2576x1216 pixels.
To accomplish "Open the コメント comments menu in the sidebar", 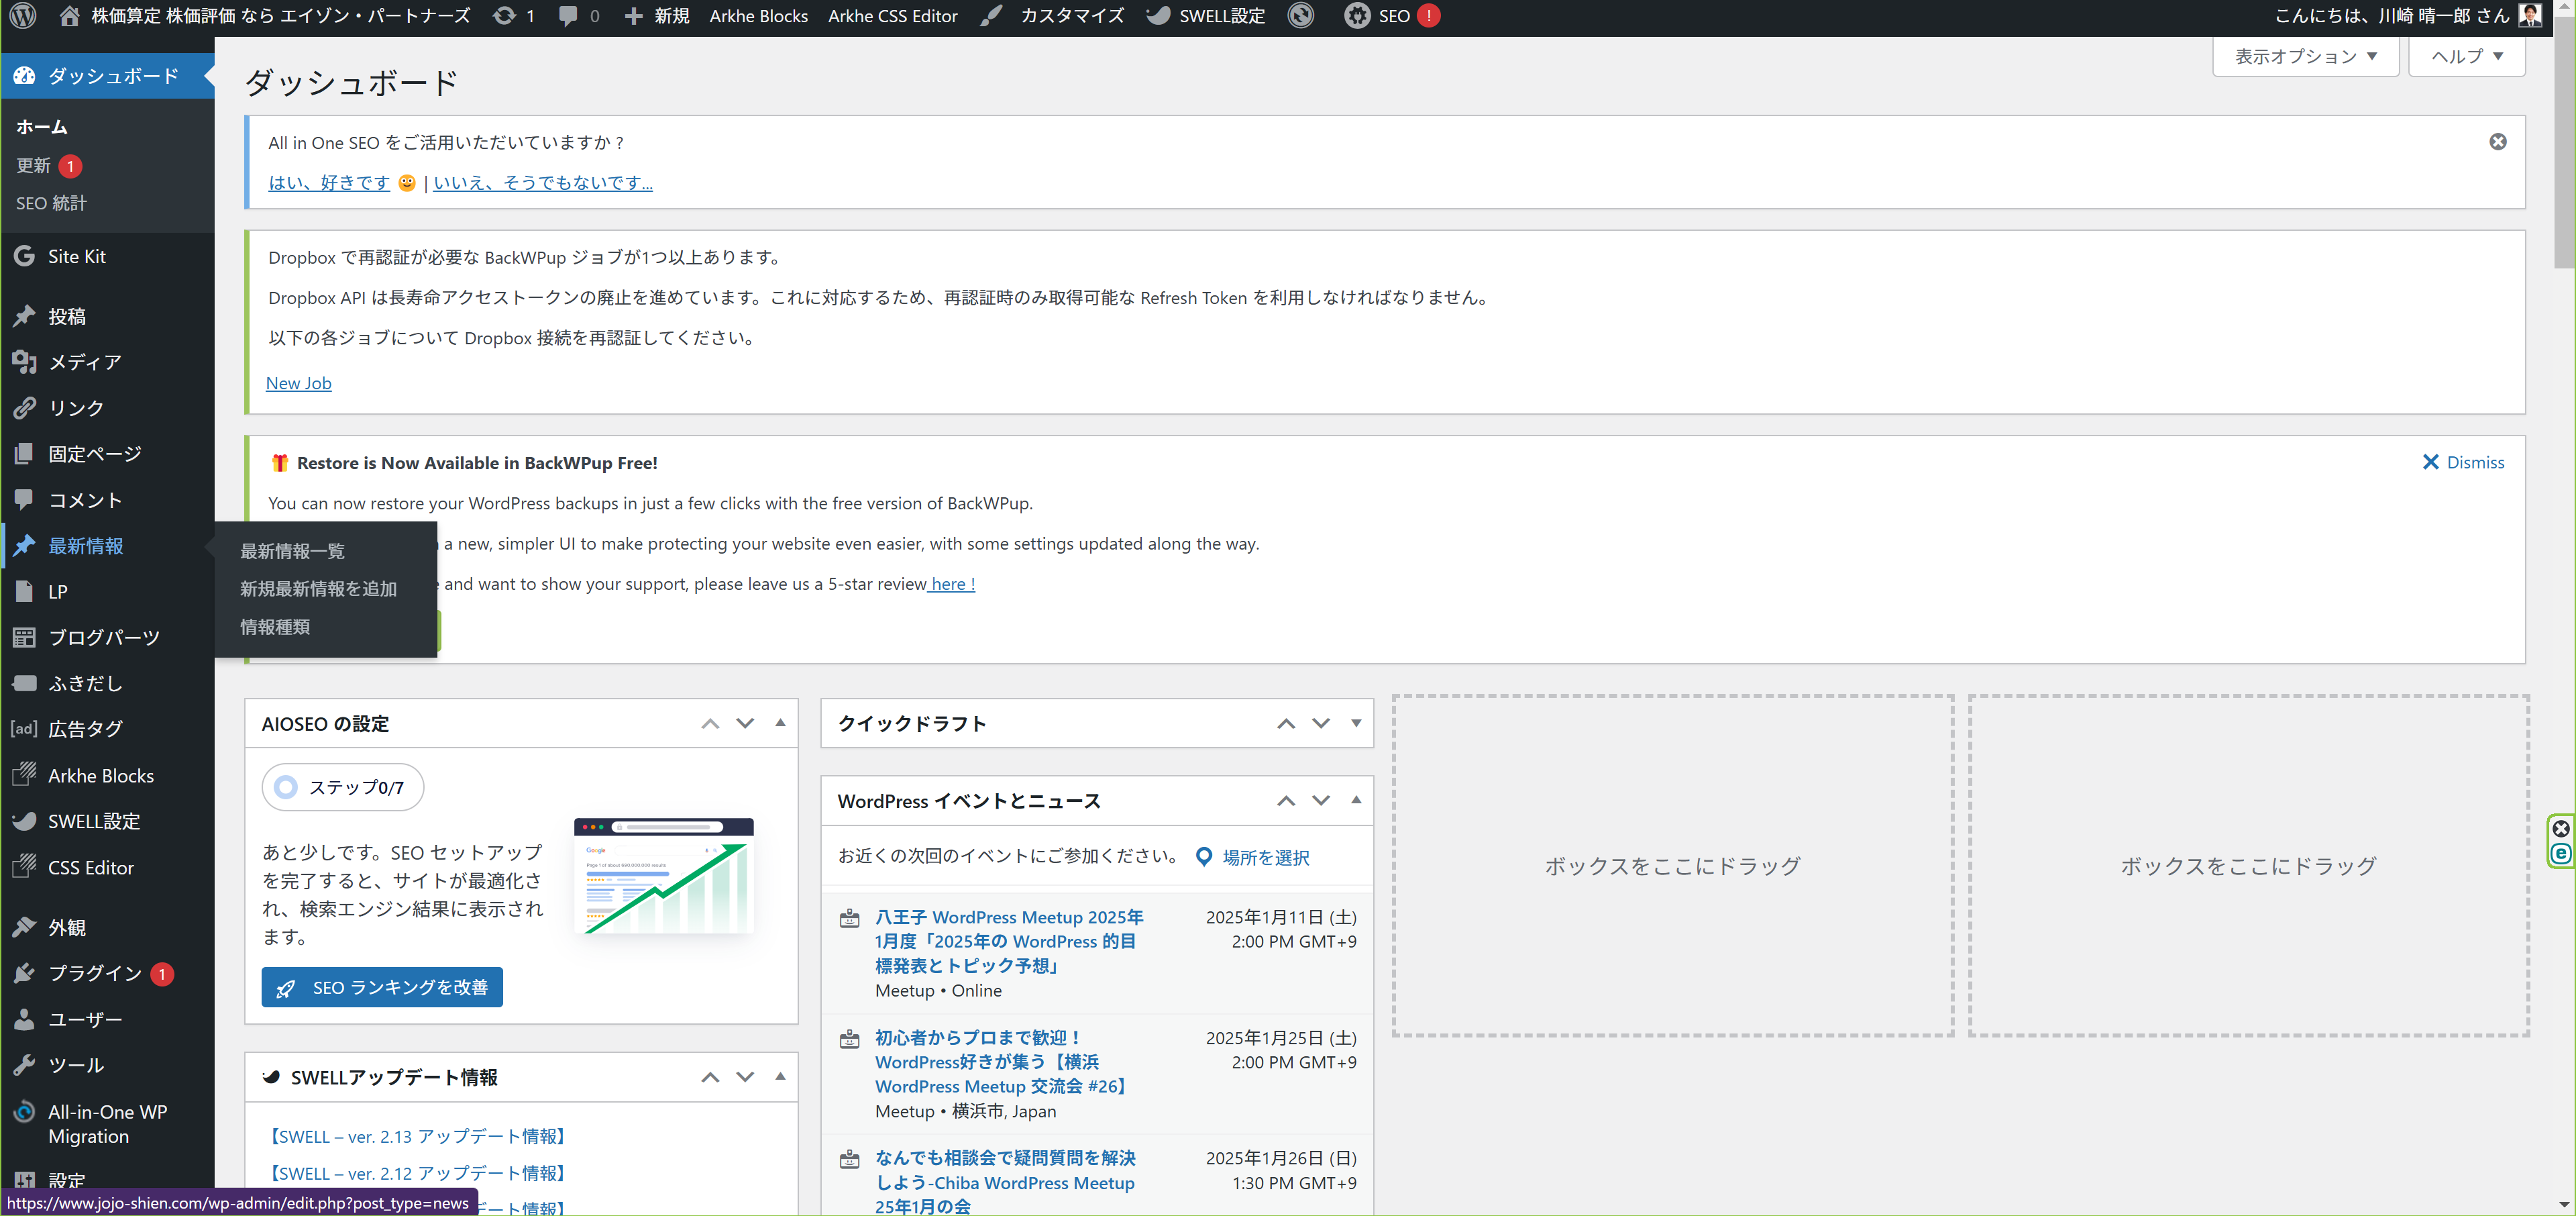I will (x=108, y=500).
